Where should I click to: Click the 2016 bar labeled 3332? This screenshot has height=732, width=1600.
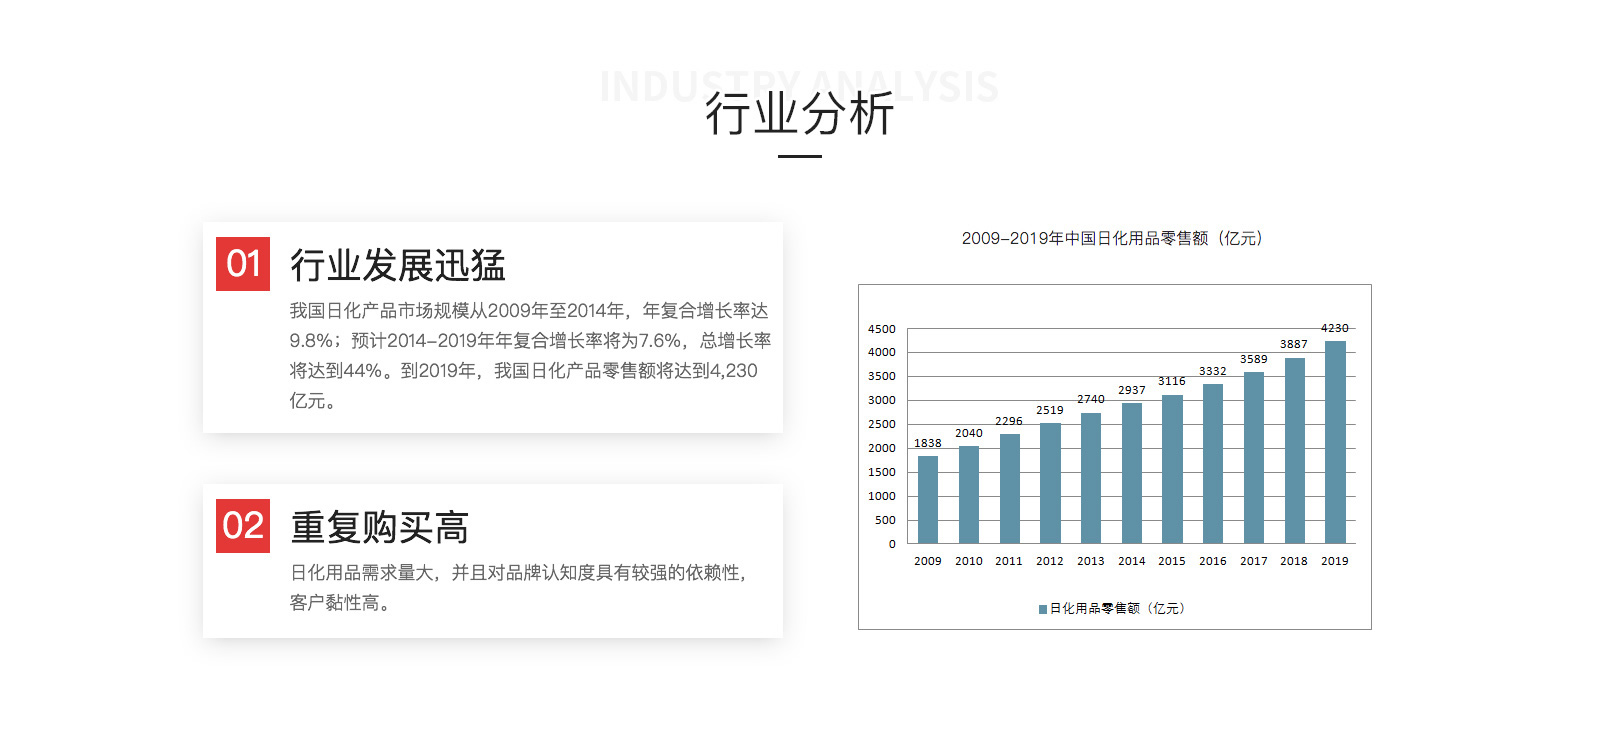(1213, 464)
